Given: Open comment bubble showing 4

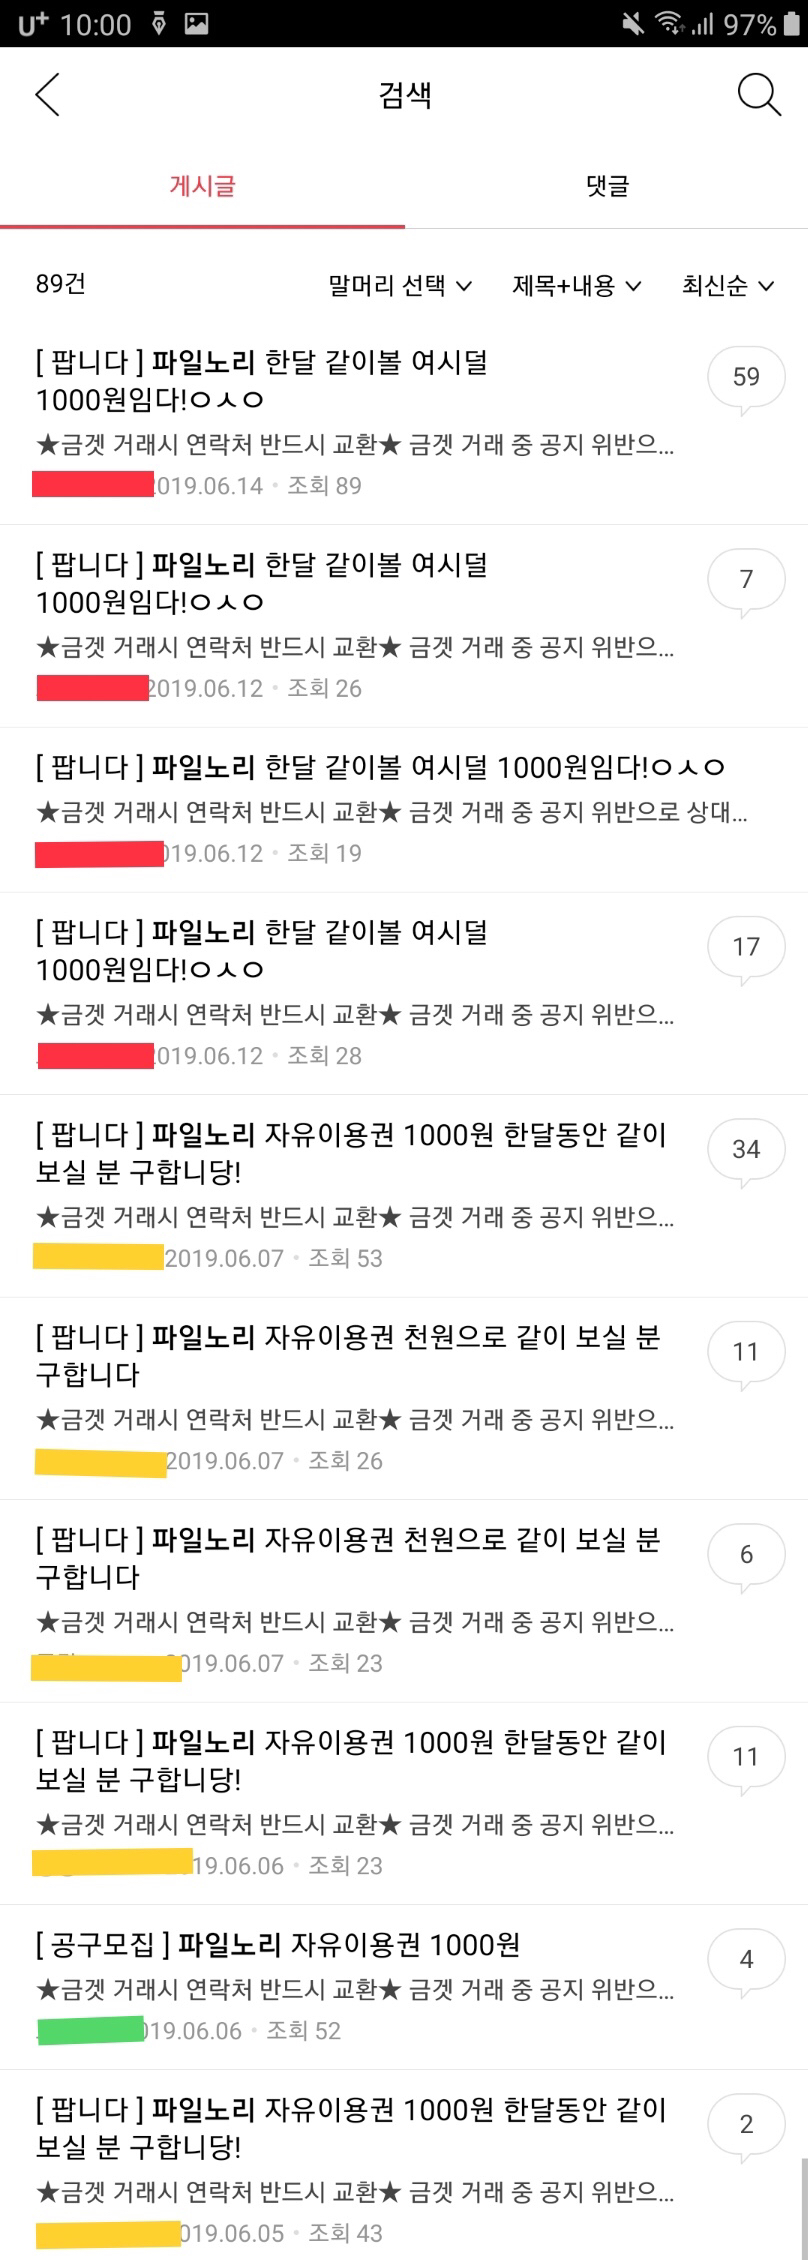Looking at the screenshot, I should tap(746, 1961).
